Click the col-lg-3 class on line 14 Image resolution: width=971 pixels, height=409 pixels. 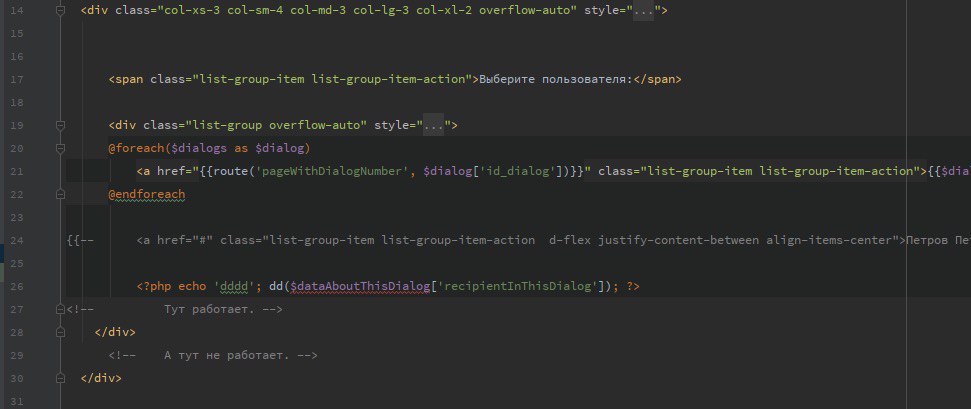click(x=381, y=11)
